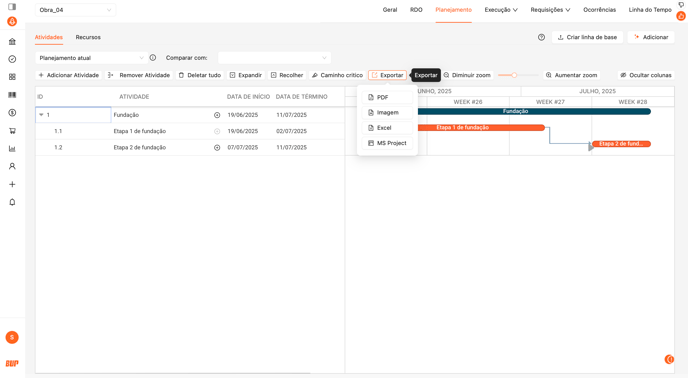Image resolution: width=688 pixels, height=378 pixels.
Task: Click the ID 1 cell
Action: (73, 115)
